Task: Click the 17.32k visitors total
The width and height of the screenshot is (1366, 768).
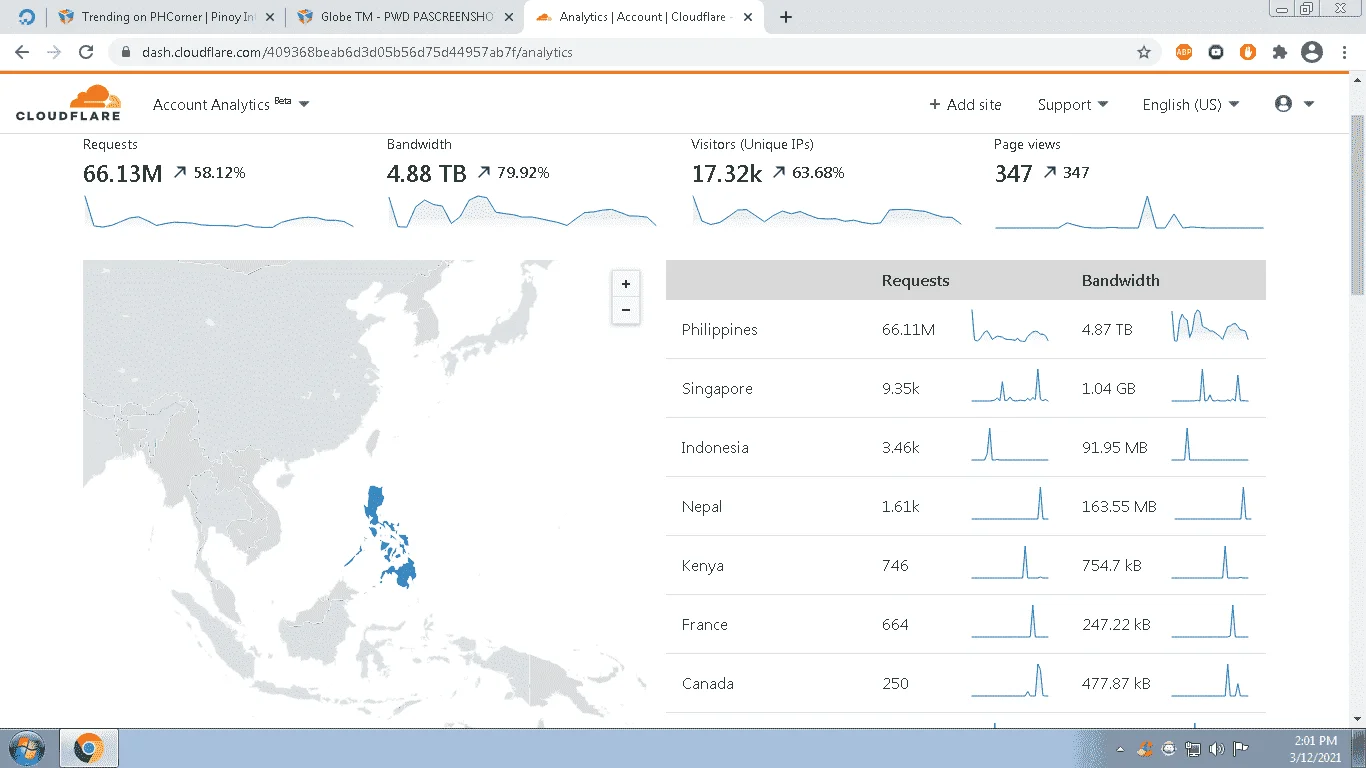Action: (x=727, y=174)
